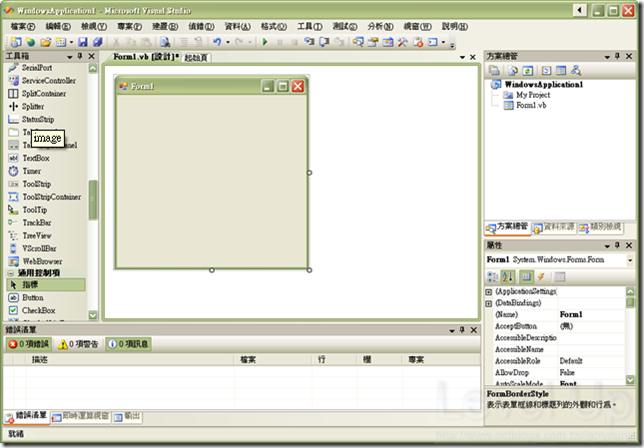Toggle auto-hide pin on 方案總管 panel
Viewport: 644px width, 448px height.
pos(617,56)
